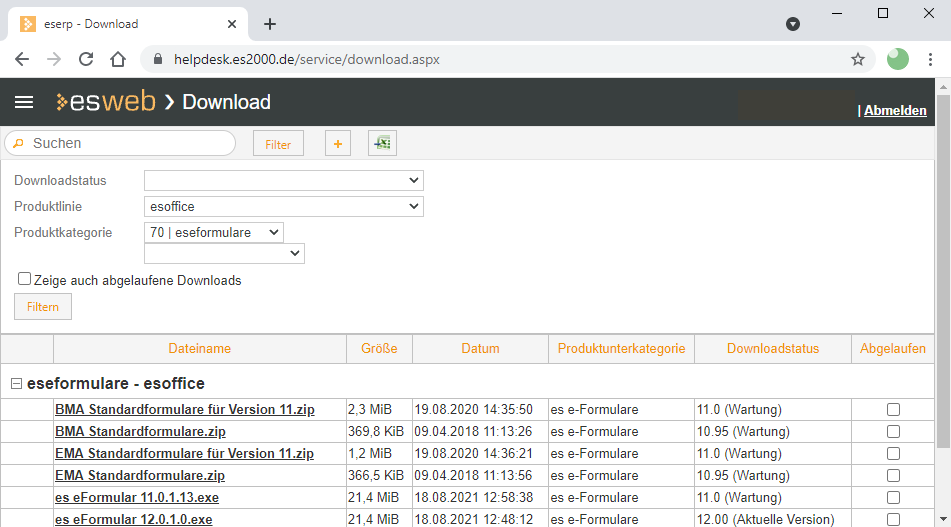
Task: Go to browser home page icon
Action: pos(118,59)
